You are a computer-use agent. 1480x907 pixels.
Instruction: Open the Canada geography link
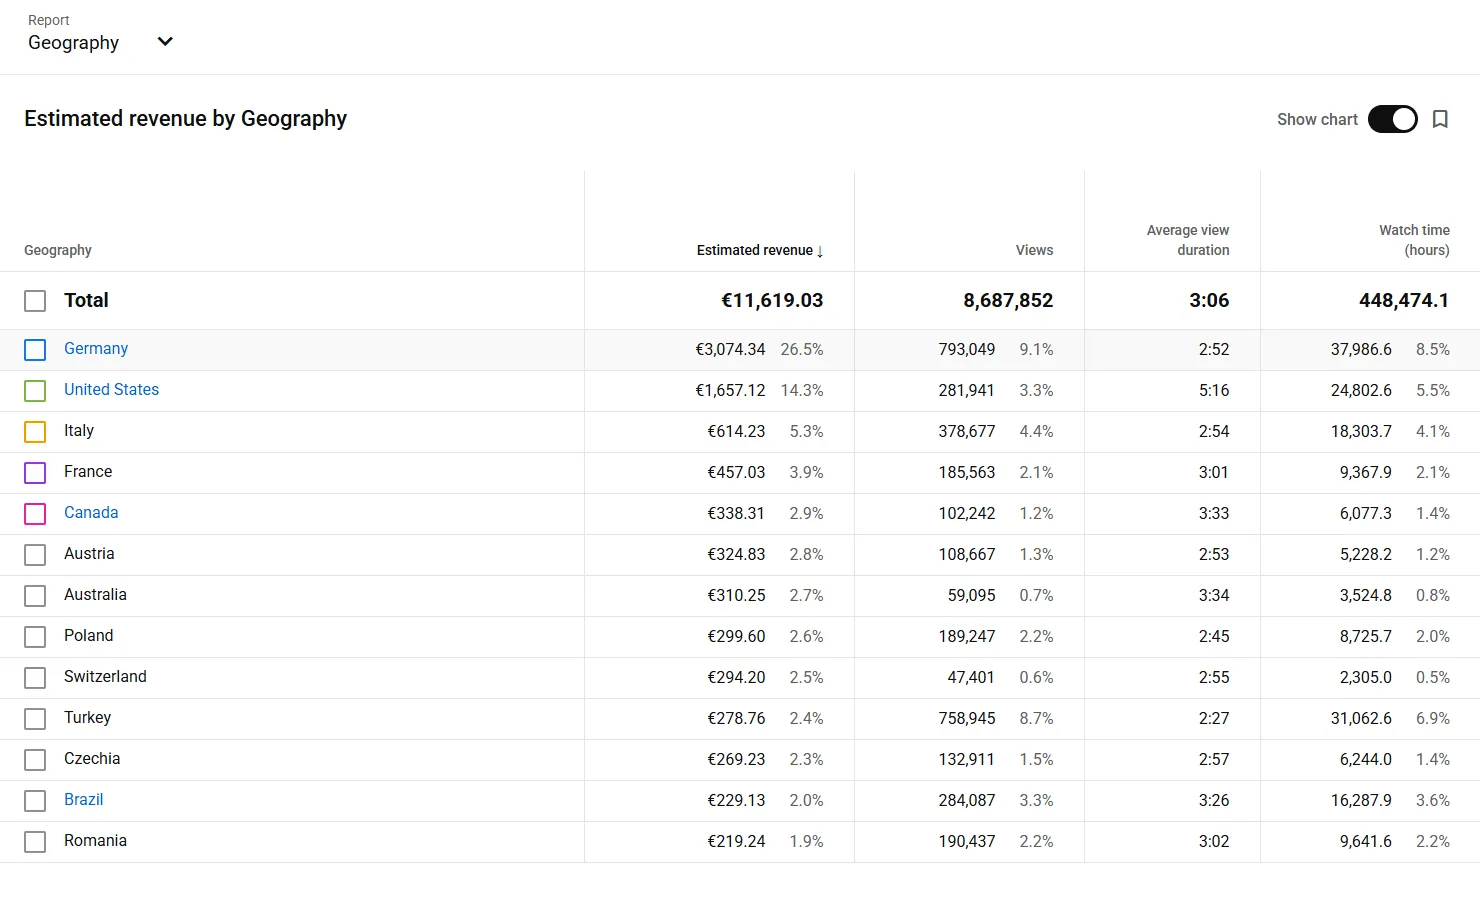click(91, 513)
